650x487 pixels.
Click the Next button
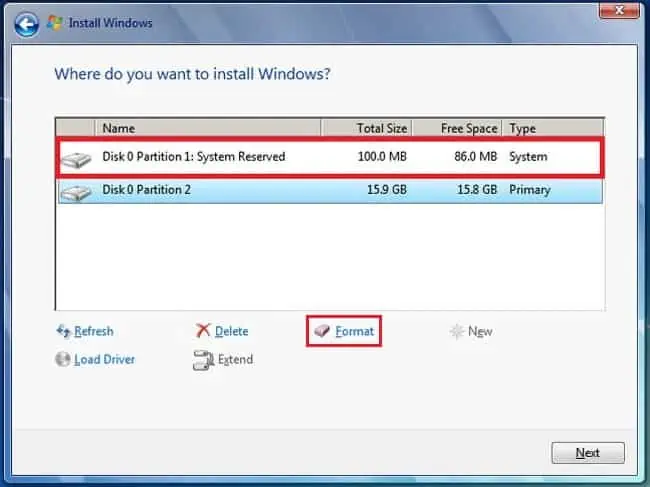(588, 453)
